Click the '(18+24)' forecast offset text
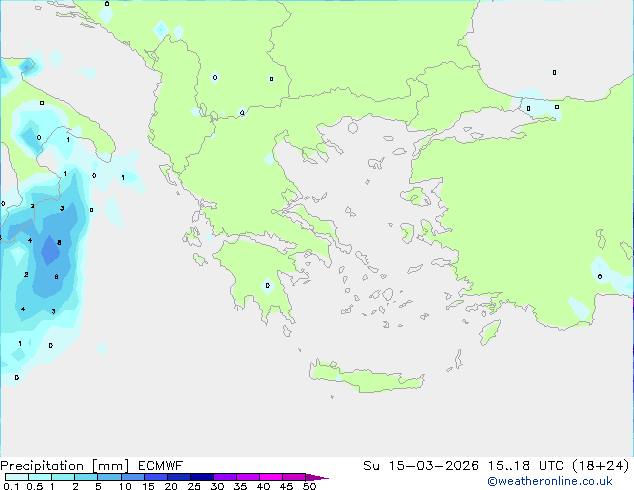The image size is (634, 490). point(601,466)
